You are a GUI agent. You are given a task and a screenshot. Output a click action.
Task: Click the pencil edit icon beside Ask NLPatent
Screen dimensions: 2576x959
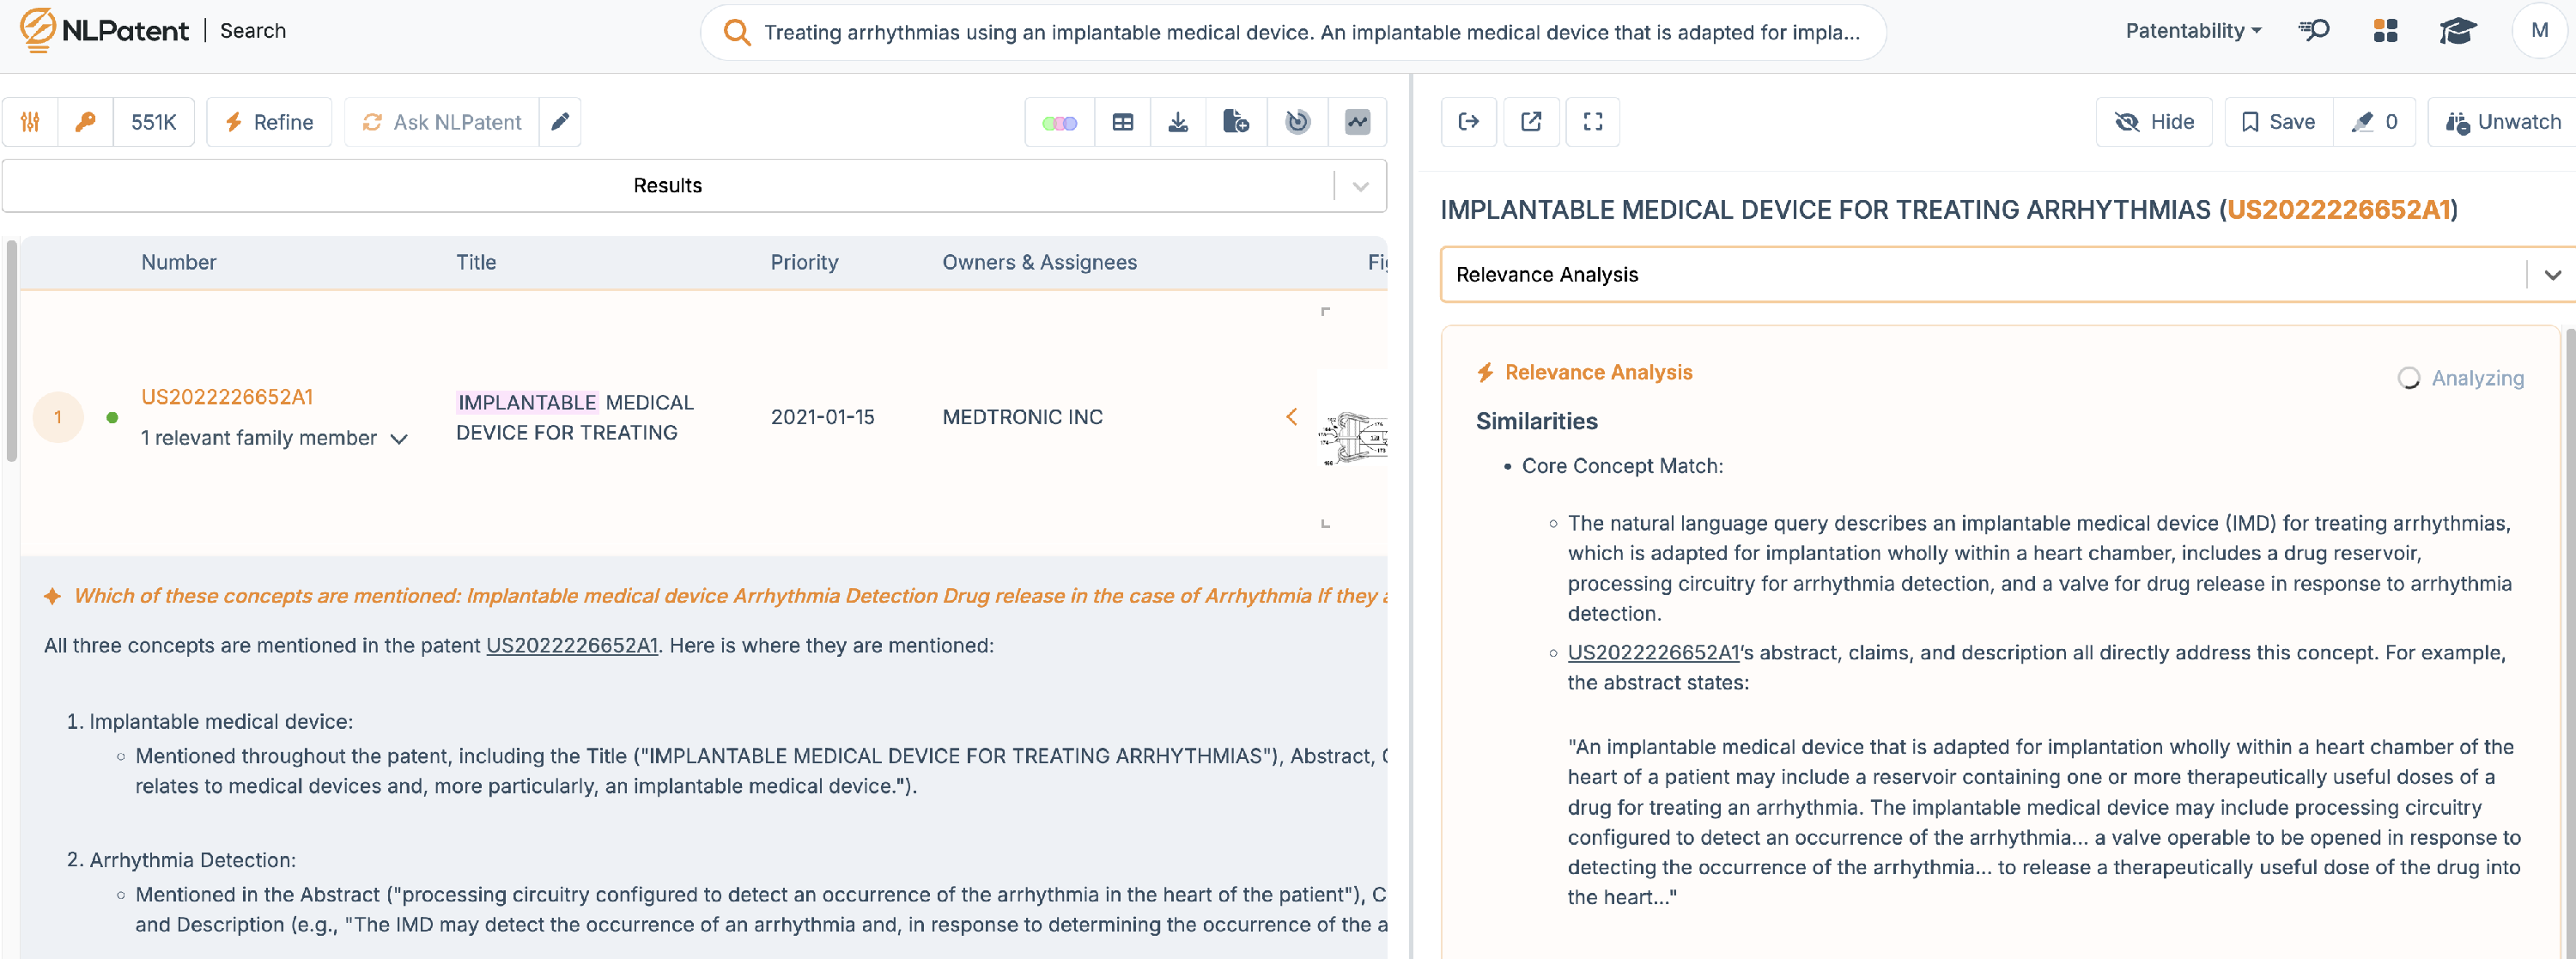(560, 122)
